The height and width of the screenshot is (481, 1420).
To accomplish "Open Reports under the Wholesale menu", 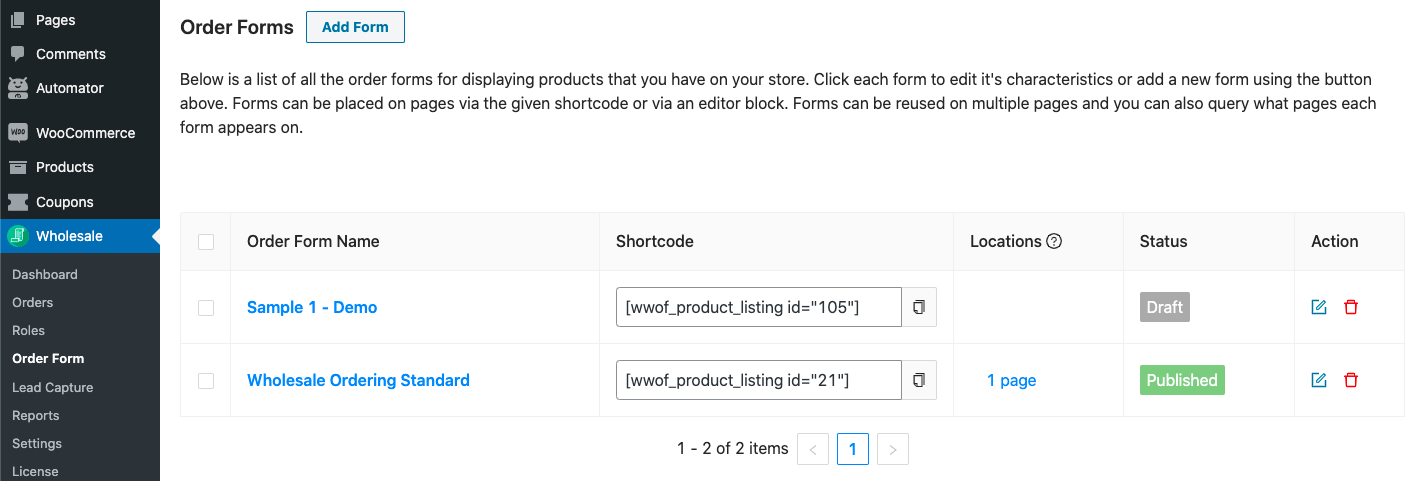I will [x=36, y=415].
